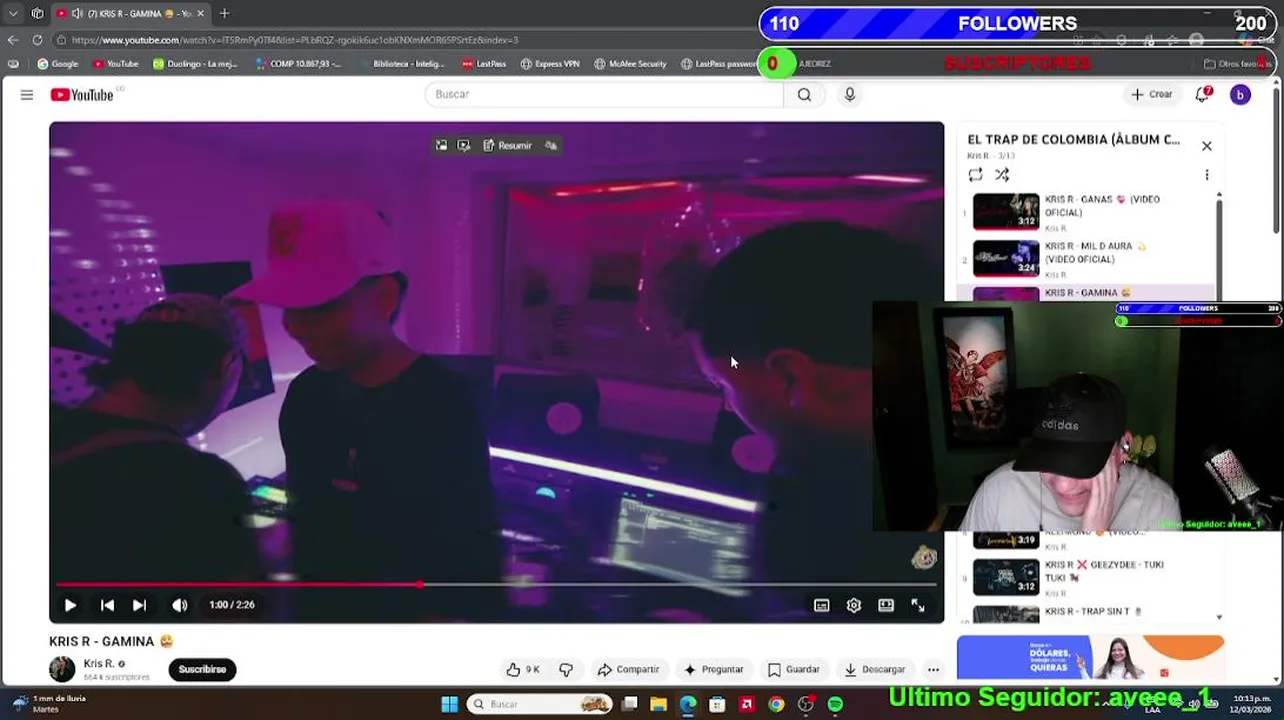Toggle playlist loop
This screenshot has height=720, width=1284.
pos(975,174)
